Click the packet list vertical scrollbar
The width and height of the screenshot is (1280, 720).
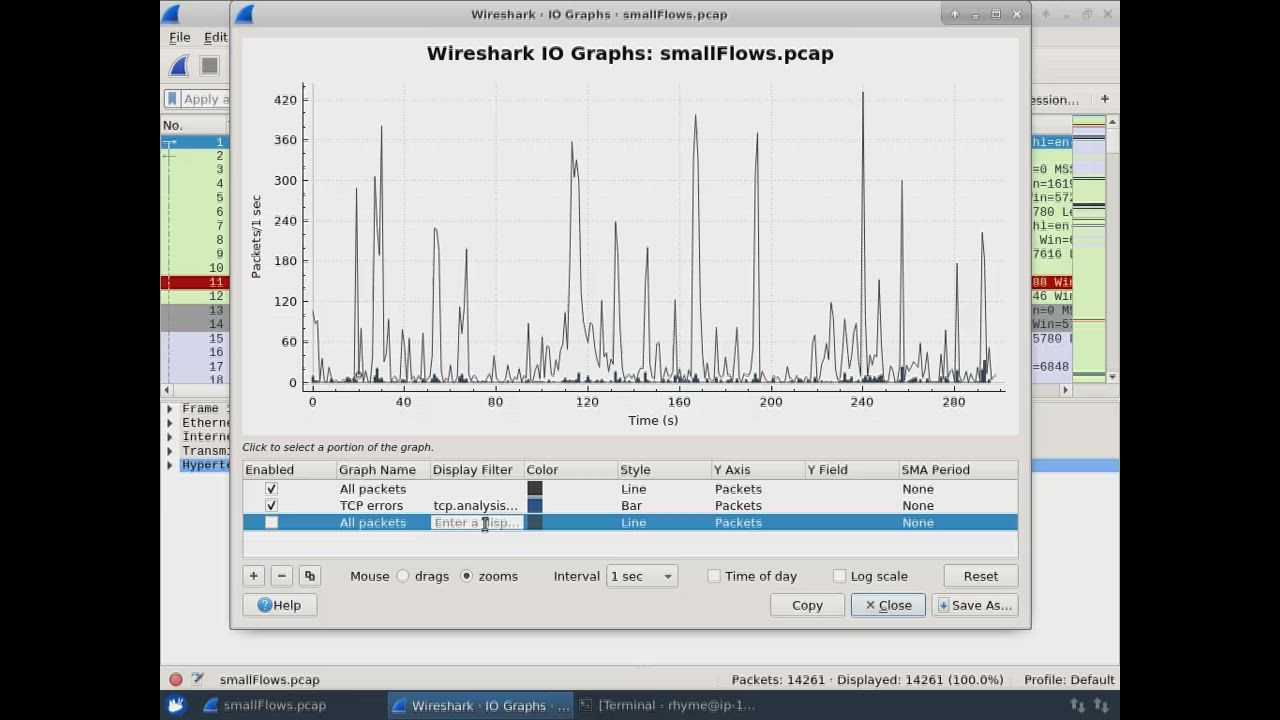coord(1112,249)
